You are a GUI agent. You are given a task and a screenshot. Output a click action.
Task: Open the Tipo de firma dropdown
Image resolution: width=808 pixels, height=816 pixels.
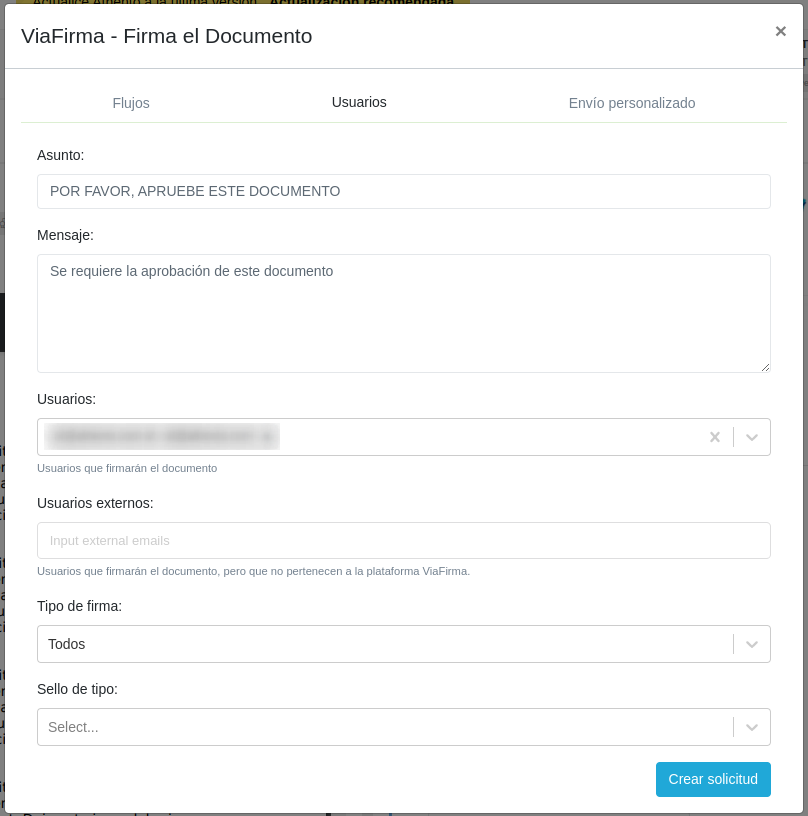pos(384,644)
